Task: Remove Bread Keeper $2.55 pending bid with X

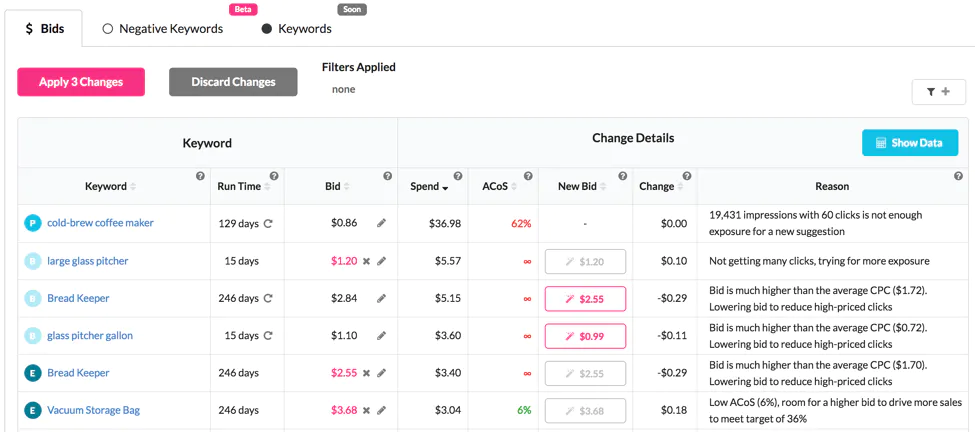Action: pos(366,373)
